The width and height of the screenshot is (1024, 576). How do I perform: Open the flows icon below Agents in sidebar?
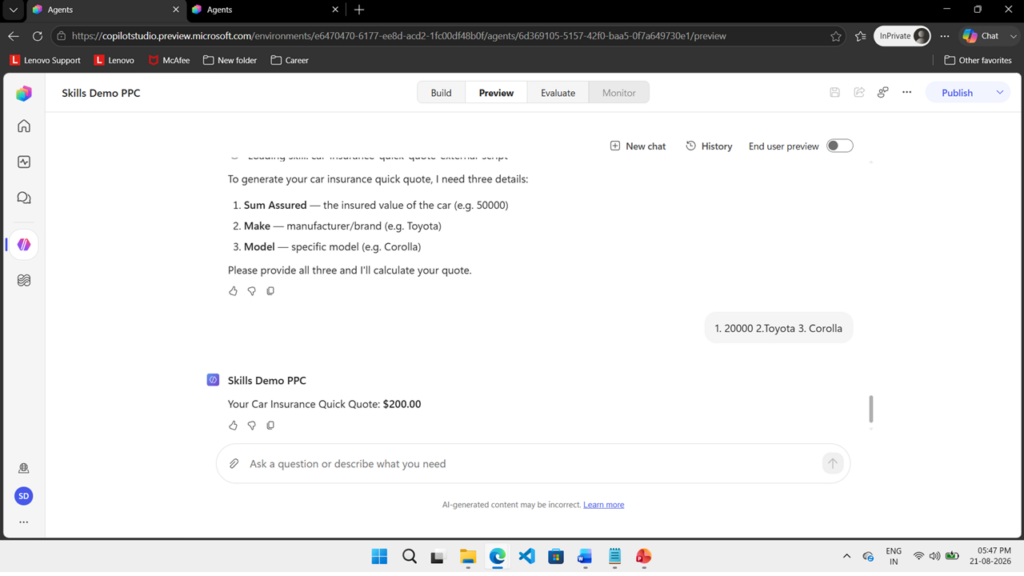[x=24, y=280]
